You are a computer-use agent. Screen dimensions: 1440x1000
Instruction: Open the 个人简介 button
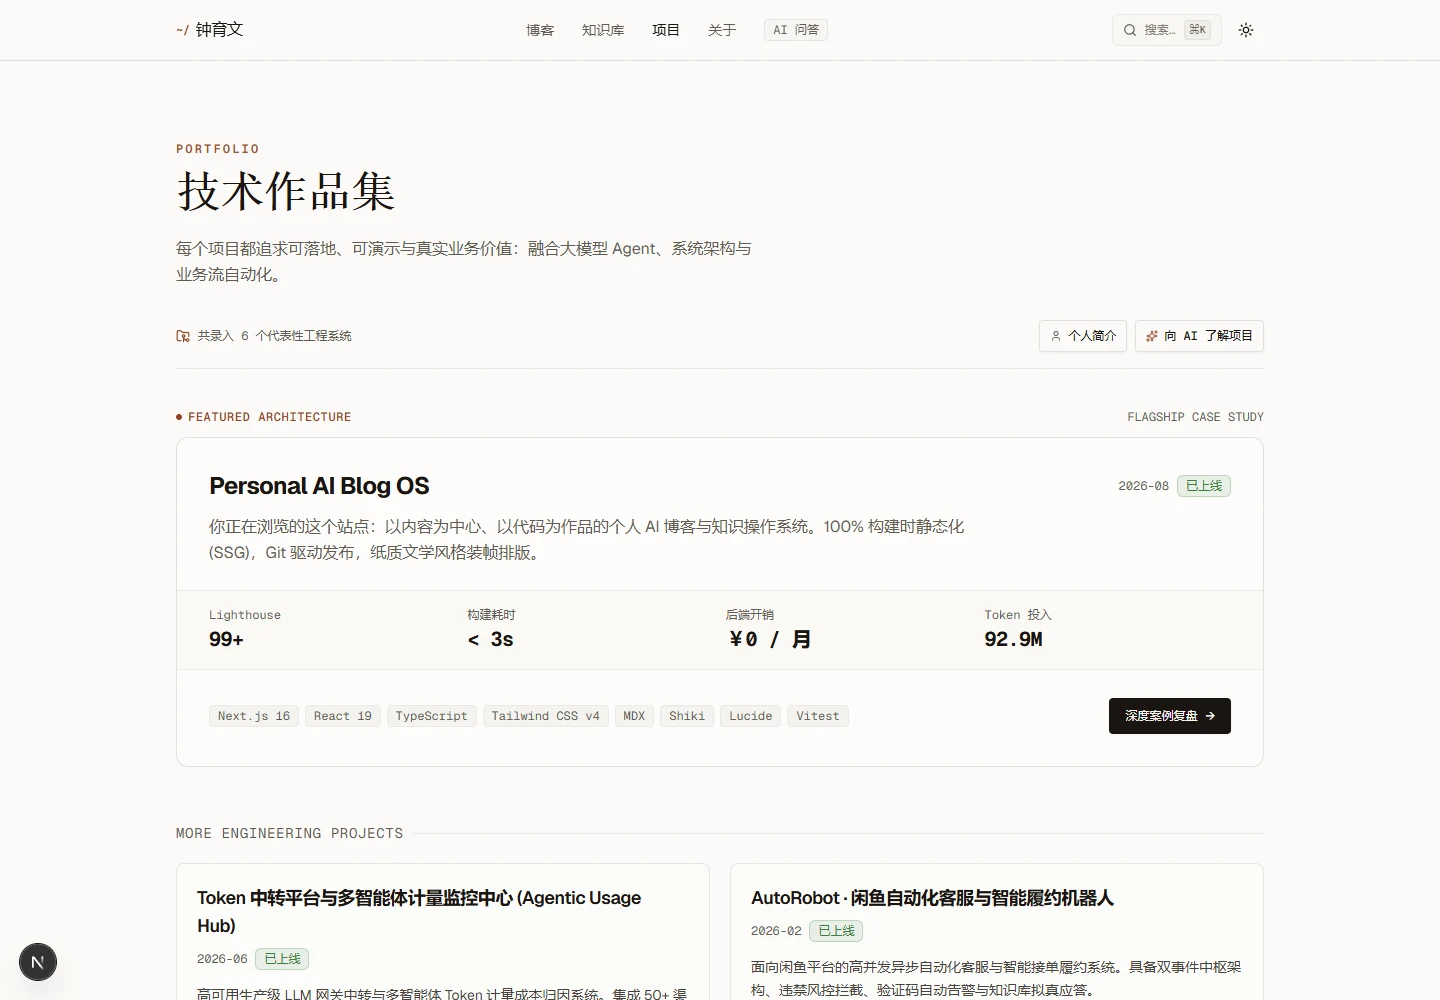[x=1083, y=336]
